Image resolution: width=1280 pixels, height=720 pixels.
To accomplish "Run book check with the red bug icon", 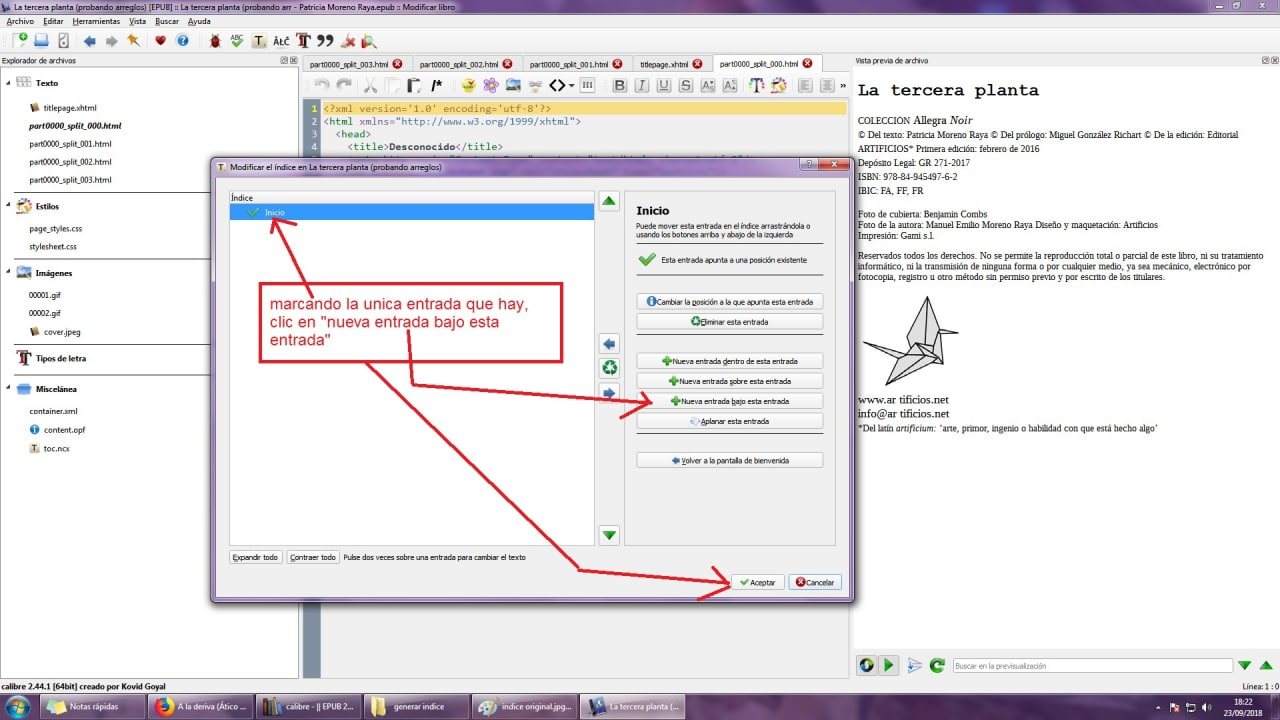I will pyautogui.click(x=215, y=41).
